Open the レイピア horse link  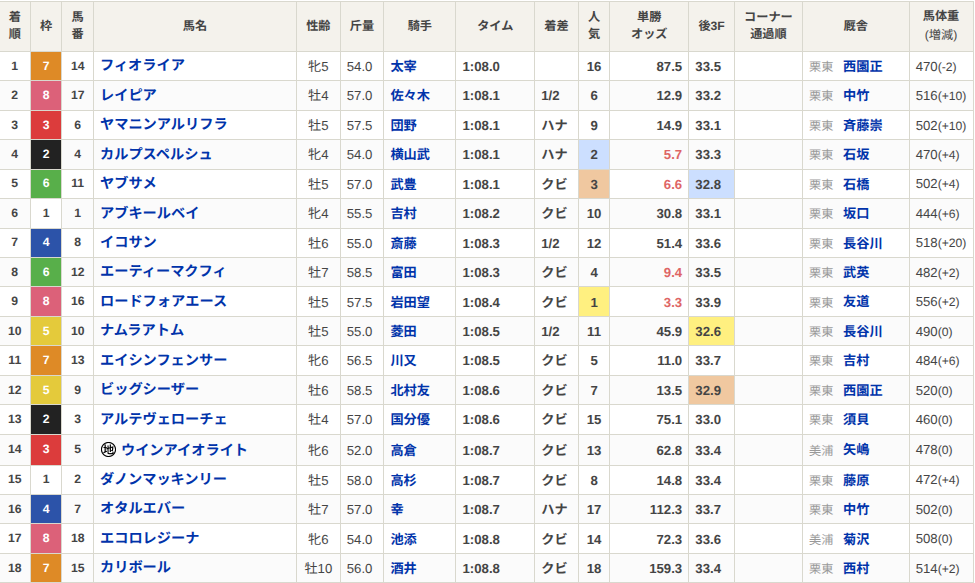click(128, 95)
